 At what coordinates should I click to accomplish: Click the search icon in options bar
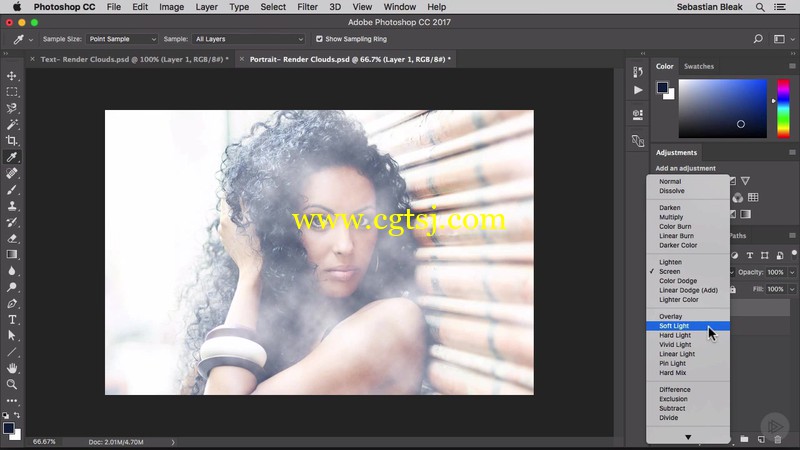tap(758, 39)
